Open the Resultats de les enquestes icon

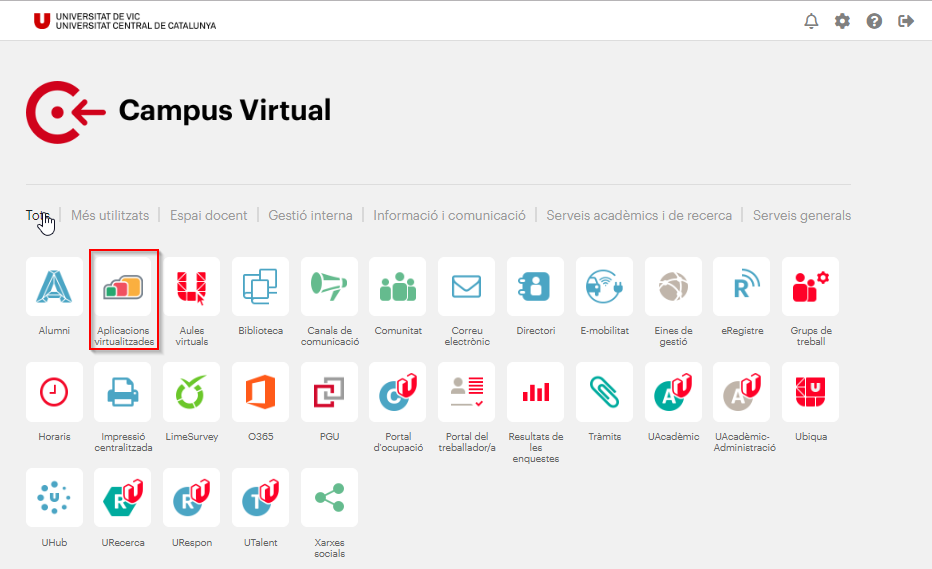(535, 393)
